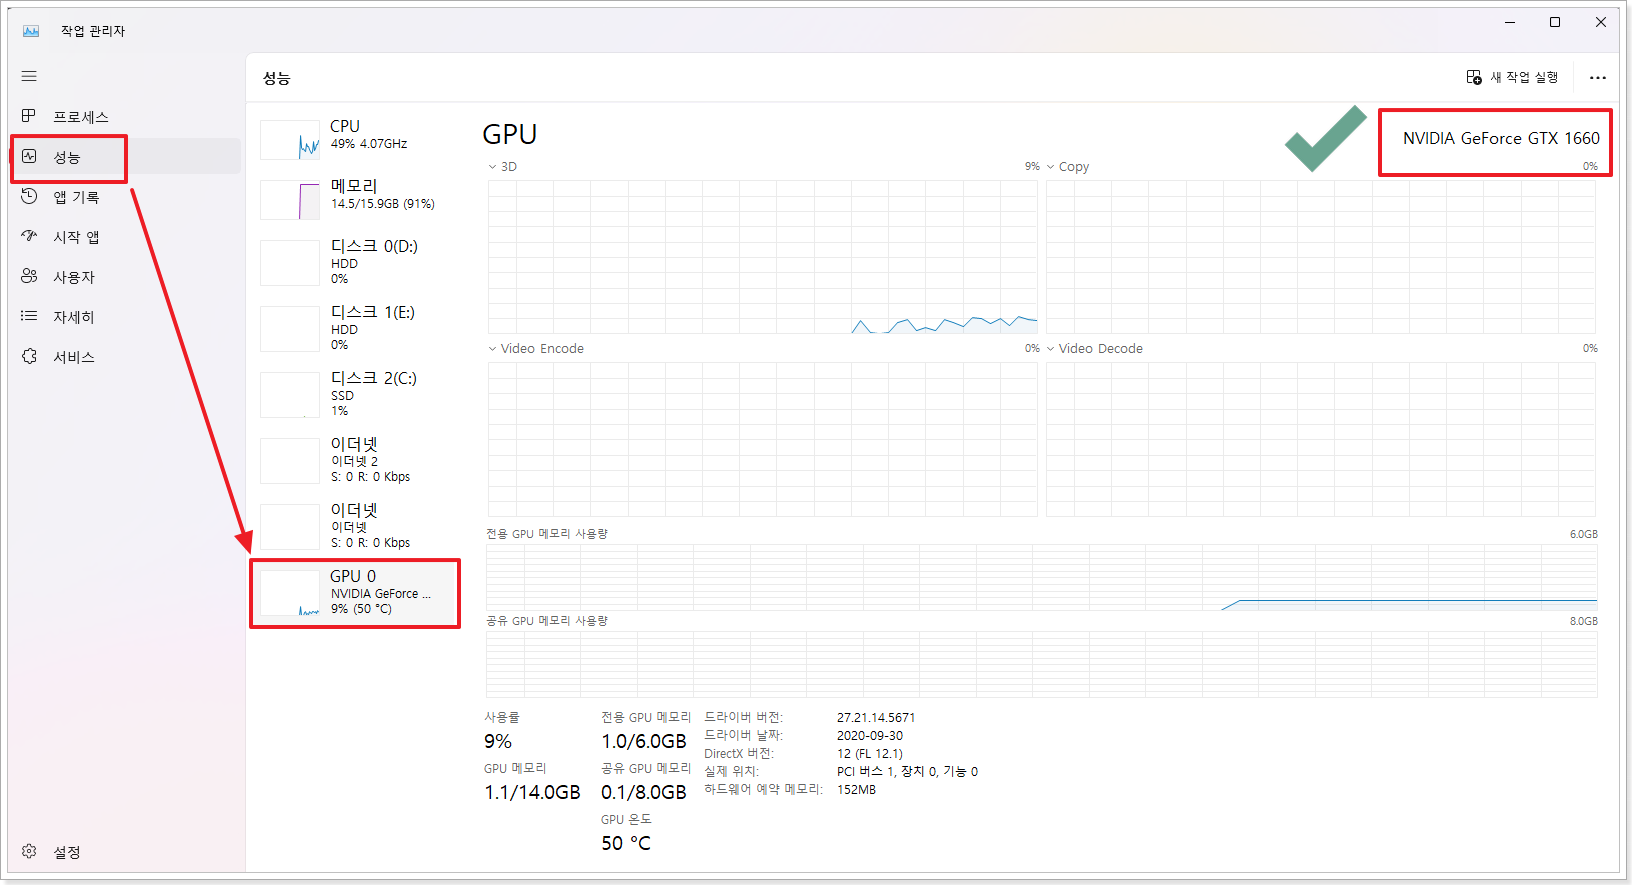The width and height of the screenshot is (1632, 885).
Task: Click the PCI 버스 1 location value
Action: click(908, 771)
